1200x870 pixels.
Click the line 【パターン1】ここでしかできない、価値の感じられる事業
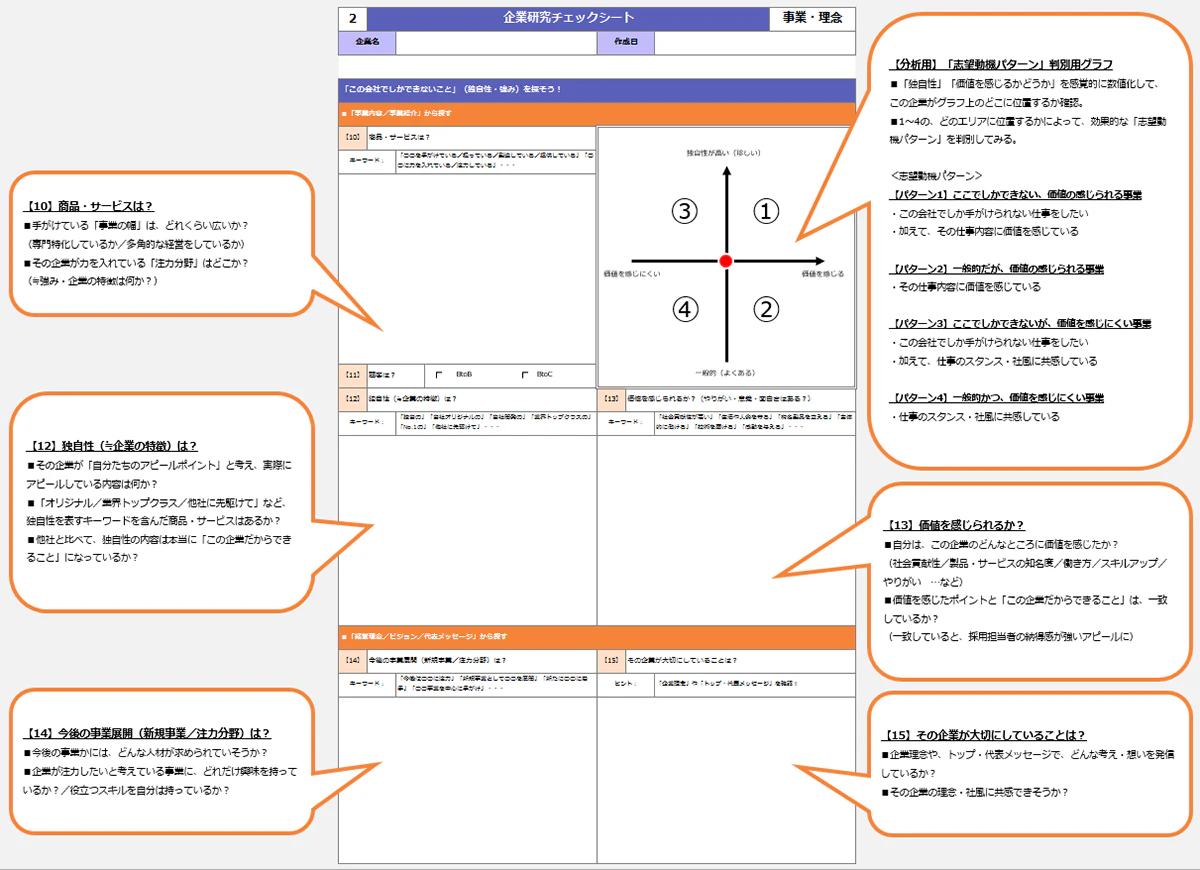coord(1016,194)
